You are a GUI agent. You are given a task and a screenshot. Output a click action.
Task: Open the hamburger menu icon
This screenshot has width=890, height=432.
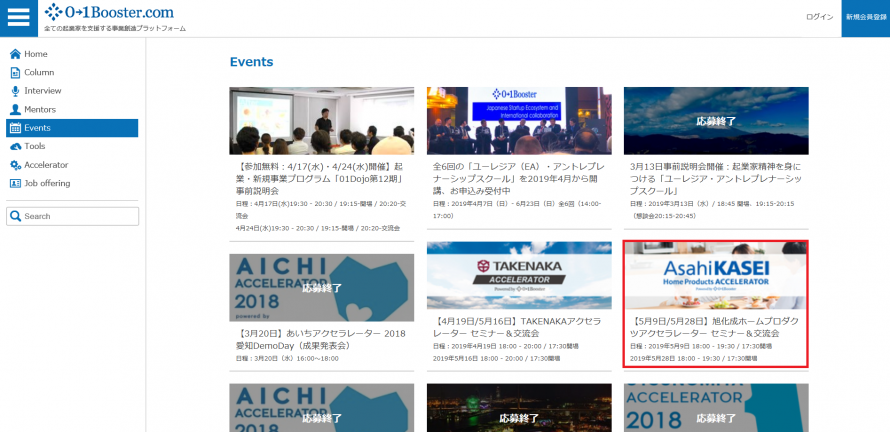pos(19,18)
